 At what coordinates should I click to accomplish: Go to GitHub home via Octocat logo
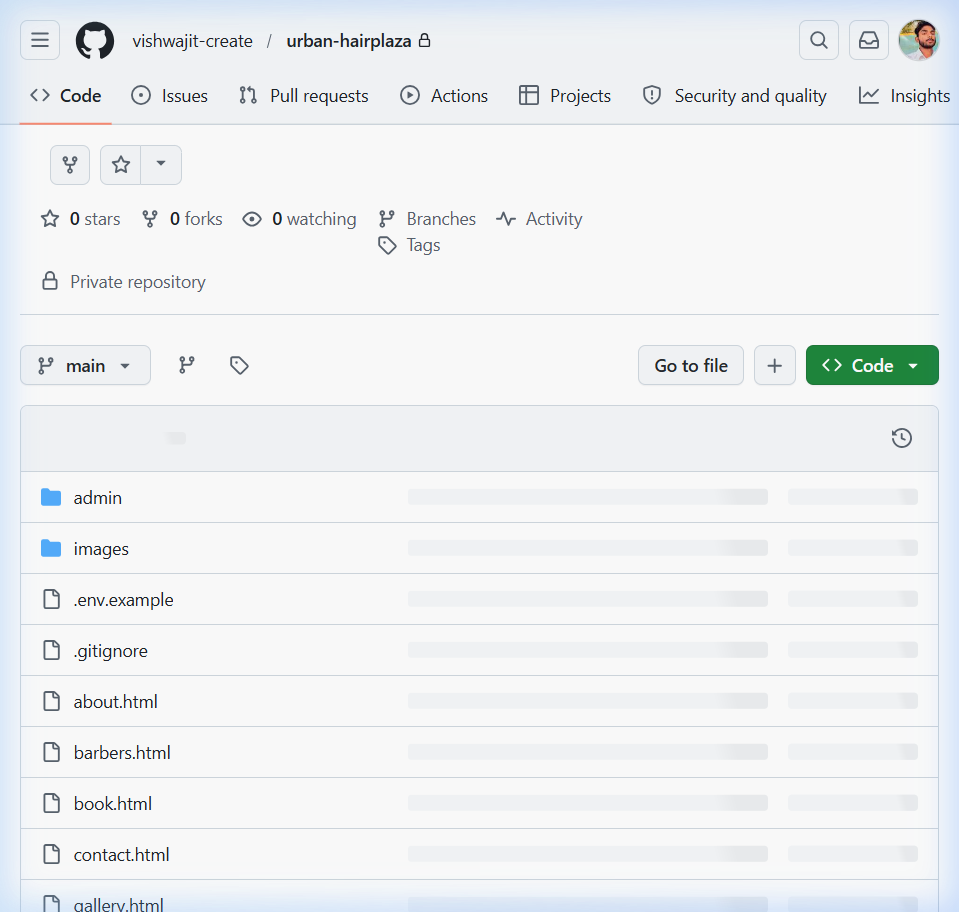coord(95,40)
